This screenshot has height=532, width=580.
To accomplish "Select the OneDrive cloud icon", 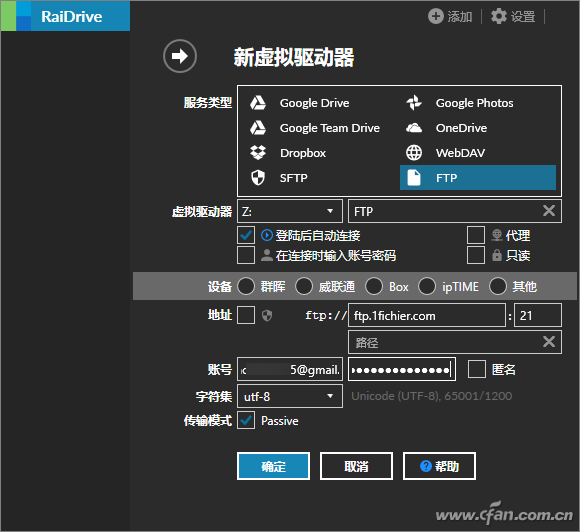I will pyautogui.click(x=414, y=128).
